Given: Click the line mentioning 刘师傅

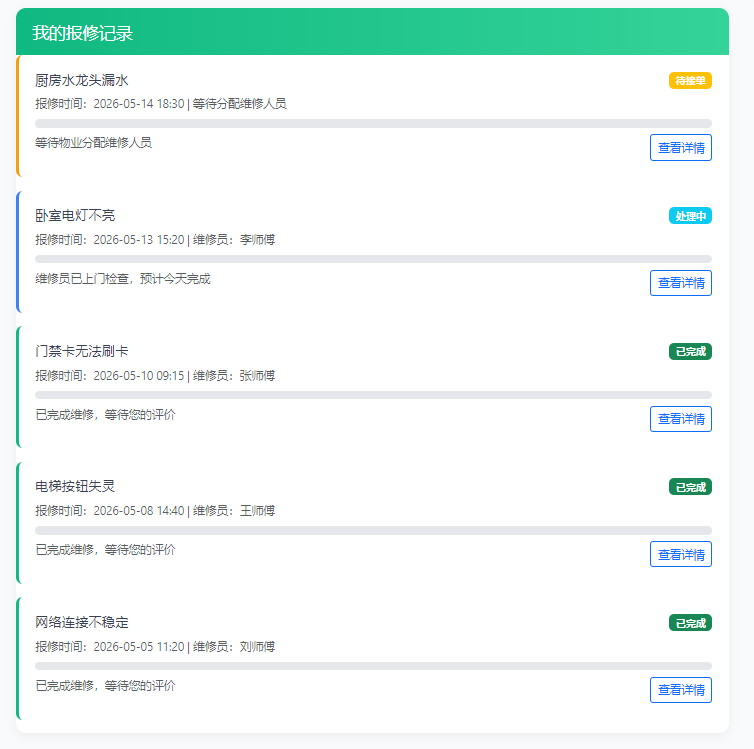Looking at the screenshot, I should [x=155, y=647].
